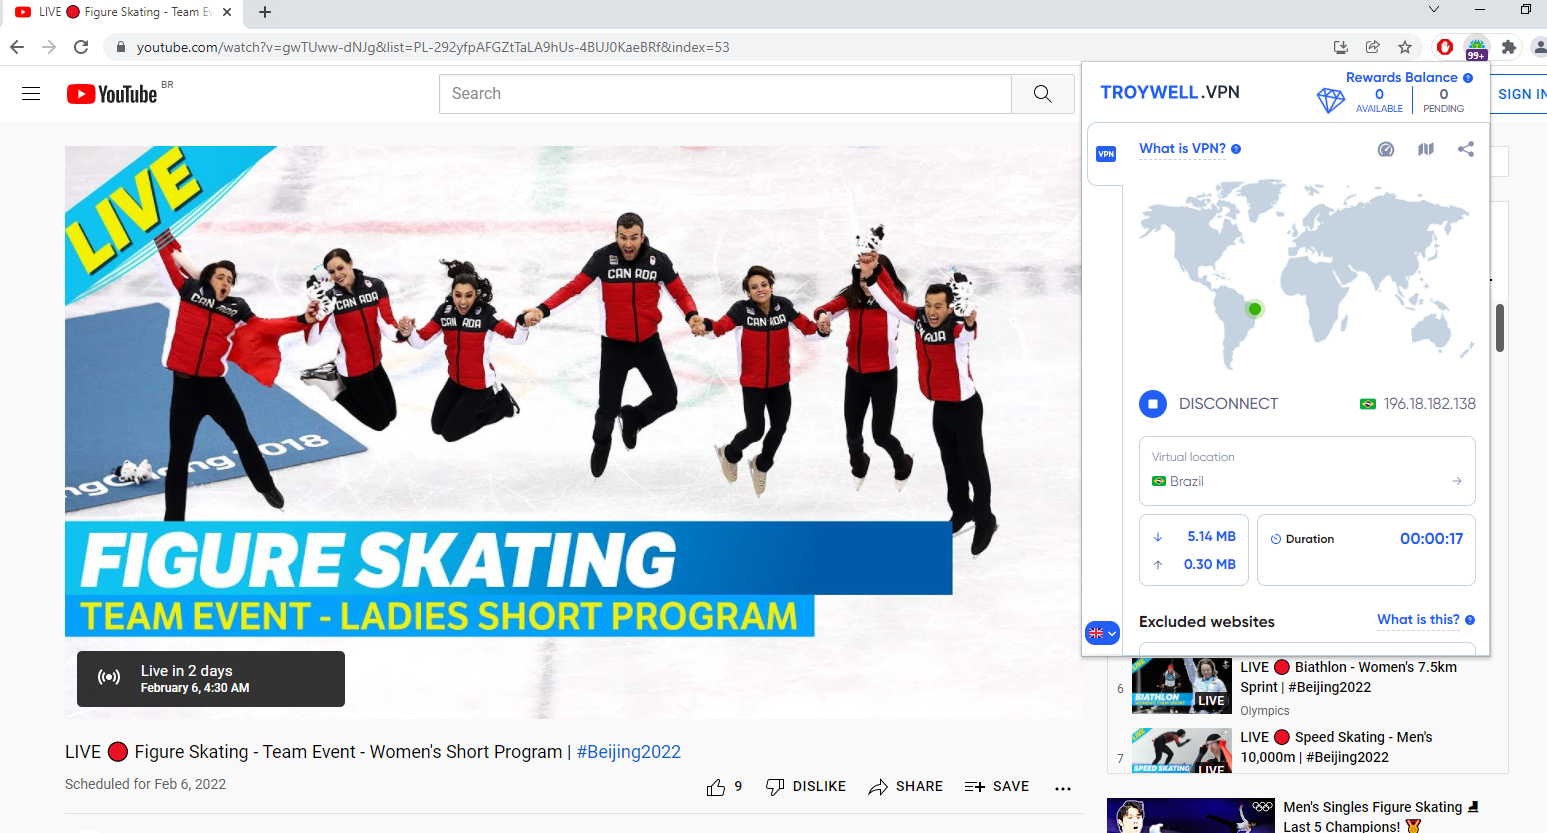The width and height of the screenshot is (1547, 833).
Task: Click the map view icon in VPN panel
Action: [x=1426, y=149]
